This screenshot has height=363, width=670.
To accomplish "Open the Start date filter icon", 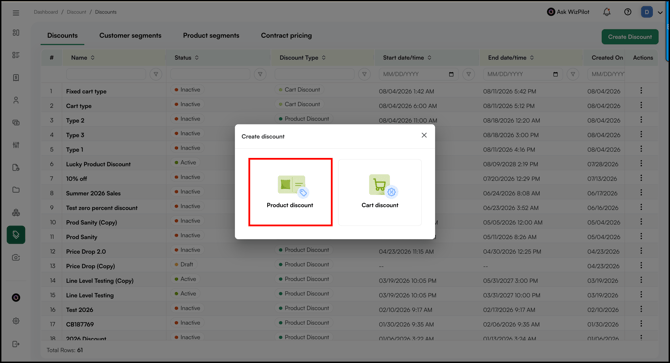I will click(x=469, y=74).
